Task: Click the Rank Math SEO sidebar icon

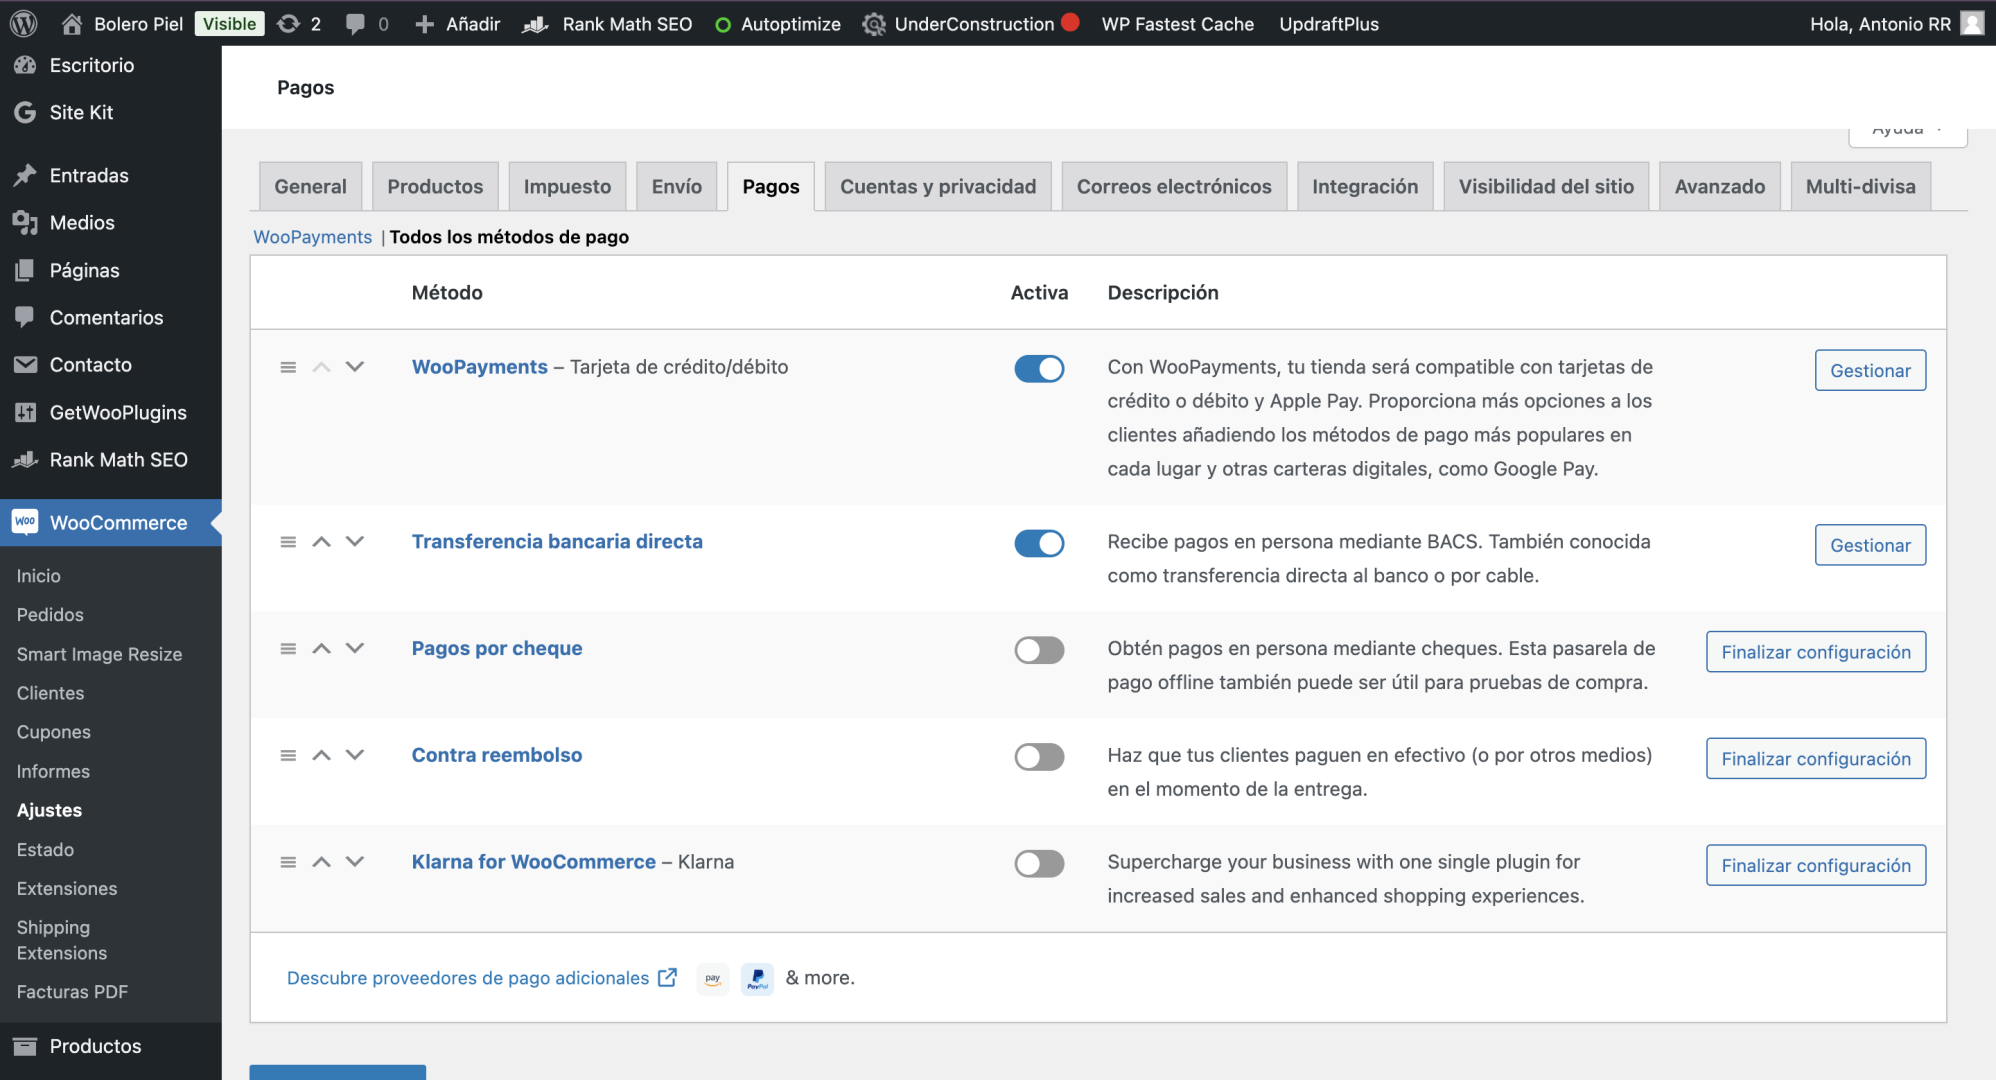Action: [25, 459]
